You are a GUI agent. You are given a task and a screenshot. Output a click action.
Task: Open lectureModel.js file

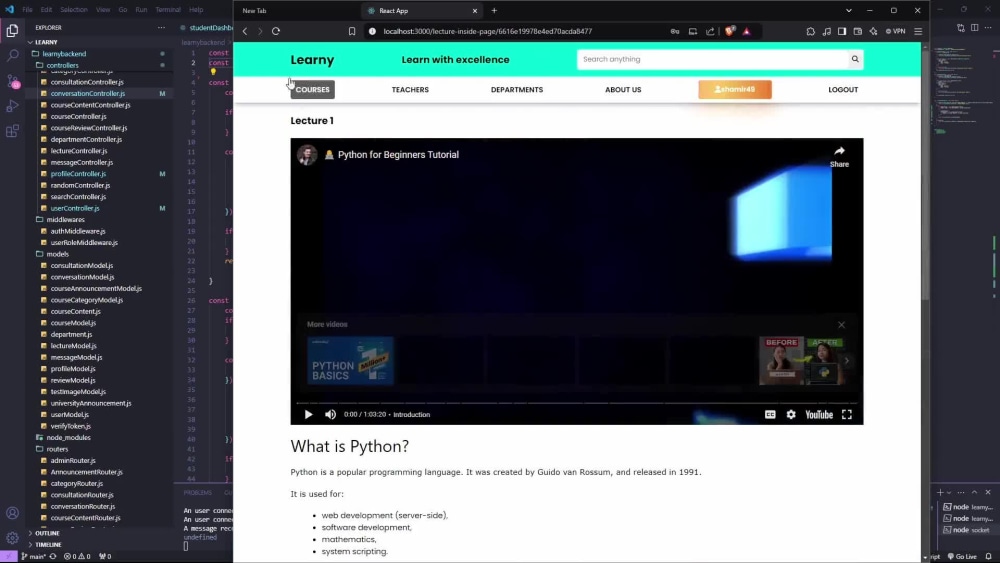click(73, 346)
